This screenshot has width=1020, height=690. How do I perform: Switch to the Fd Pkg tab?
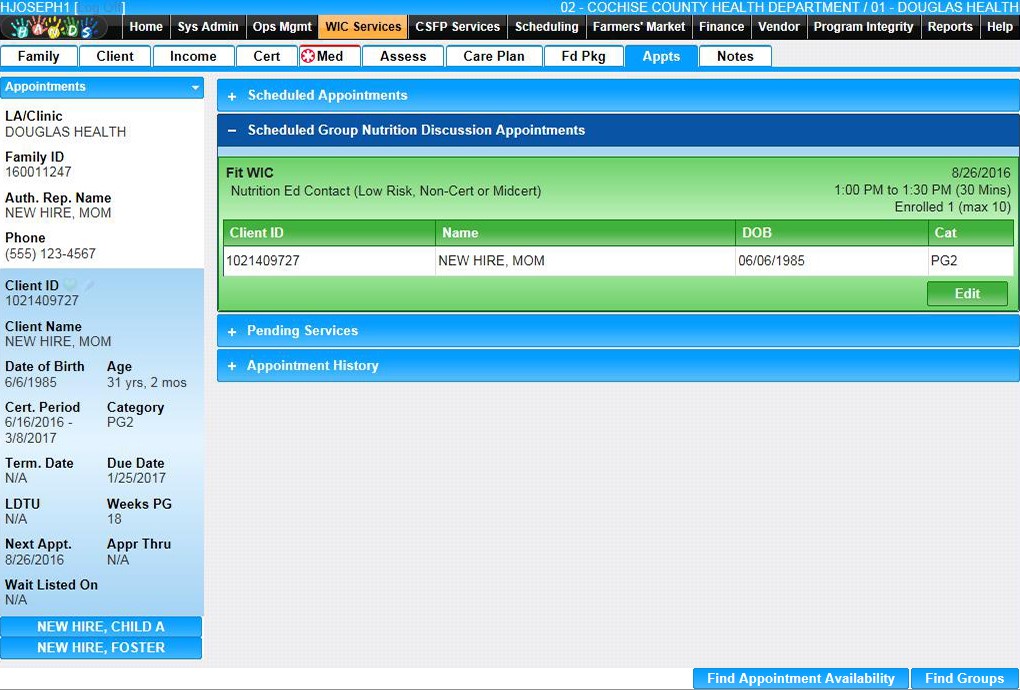(x=583, y=56)
